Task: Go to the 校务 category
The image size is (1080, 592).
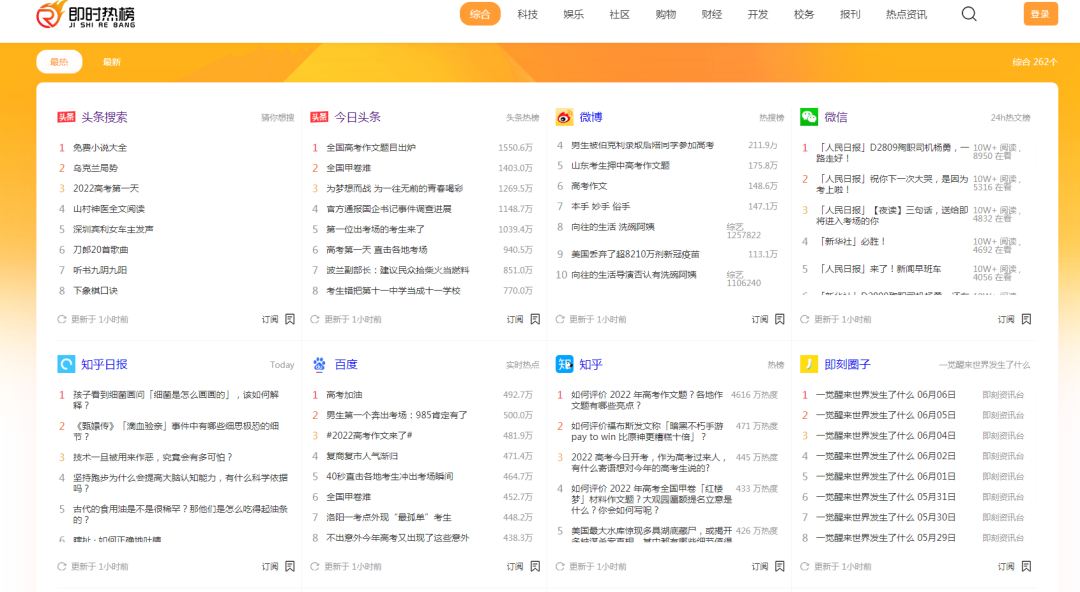Action: tap(804, 14)
